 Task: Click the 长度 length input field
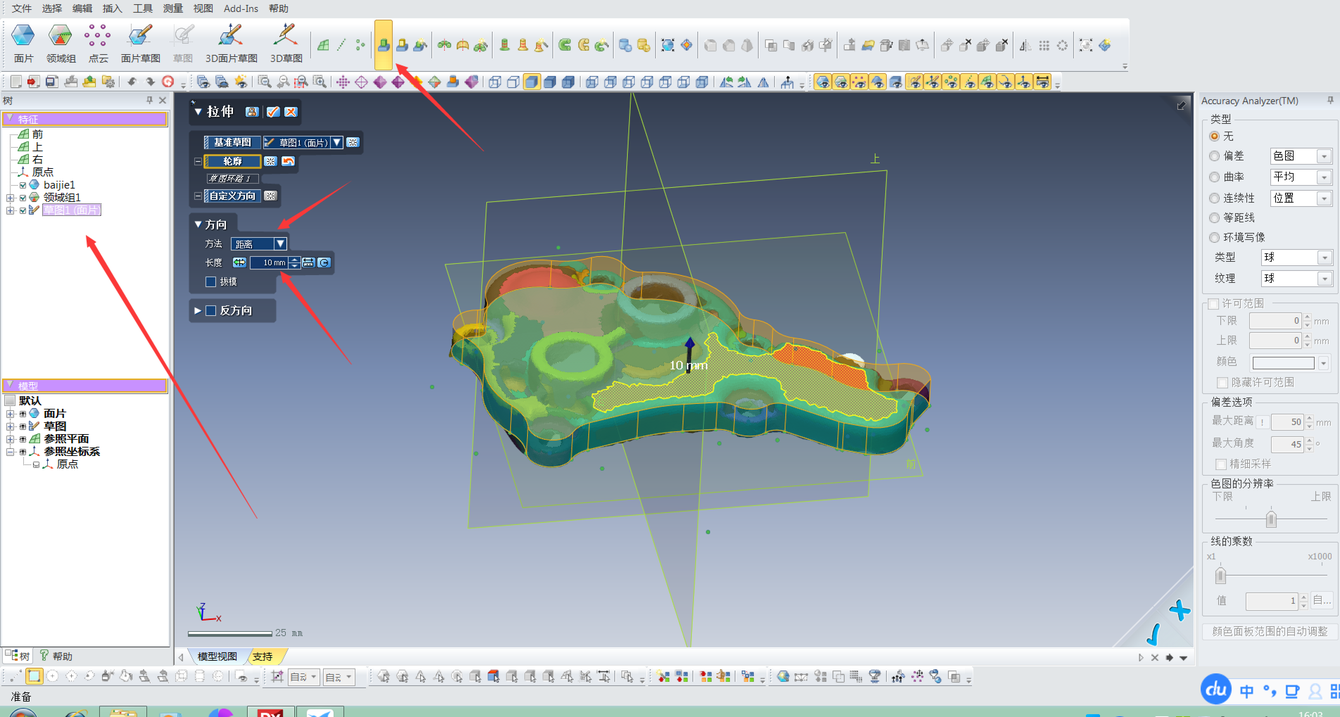point(268,262)
